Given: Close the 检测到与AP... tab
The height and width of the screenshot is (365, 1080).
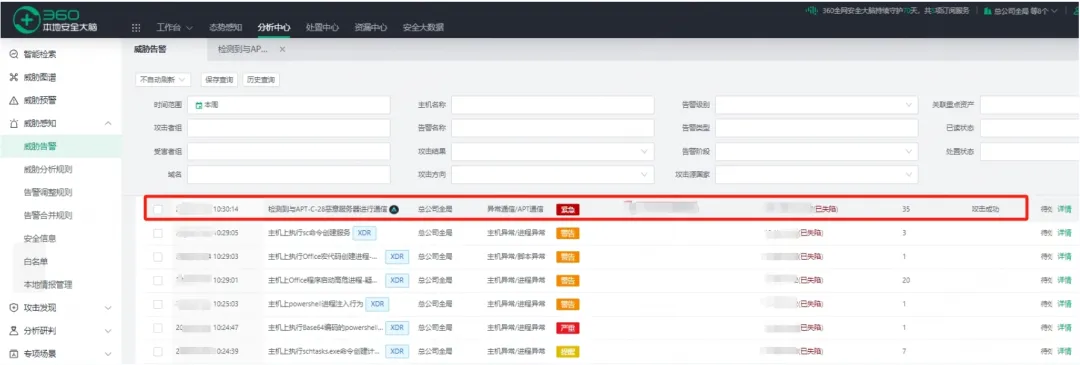Looking at the screenshot, I should point(282,50).
